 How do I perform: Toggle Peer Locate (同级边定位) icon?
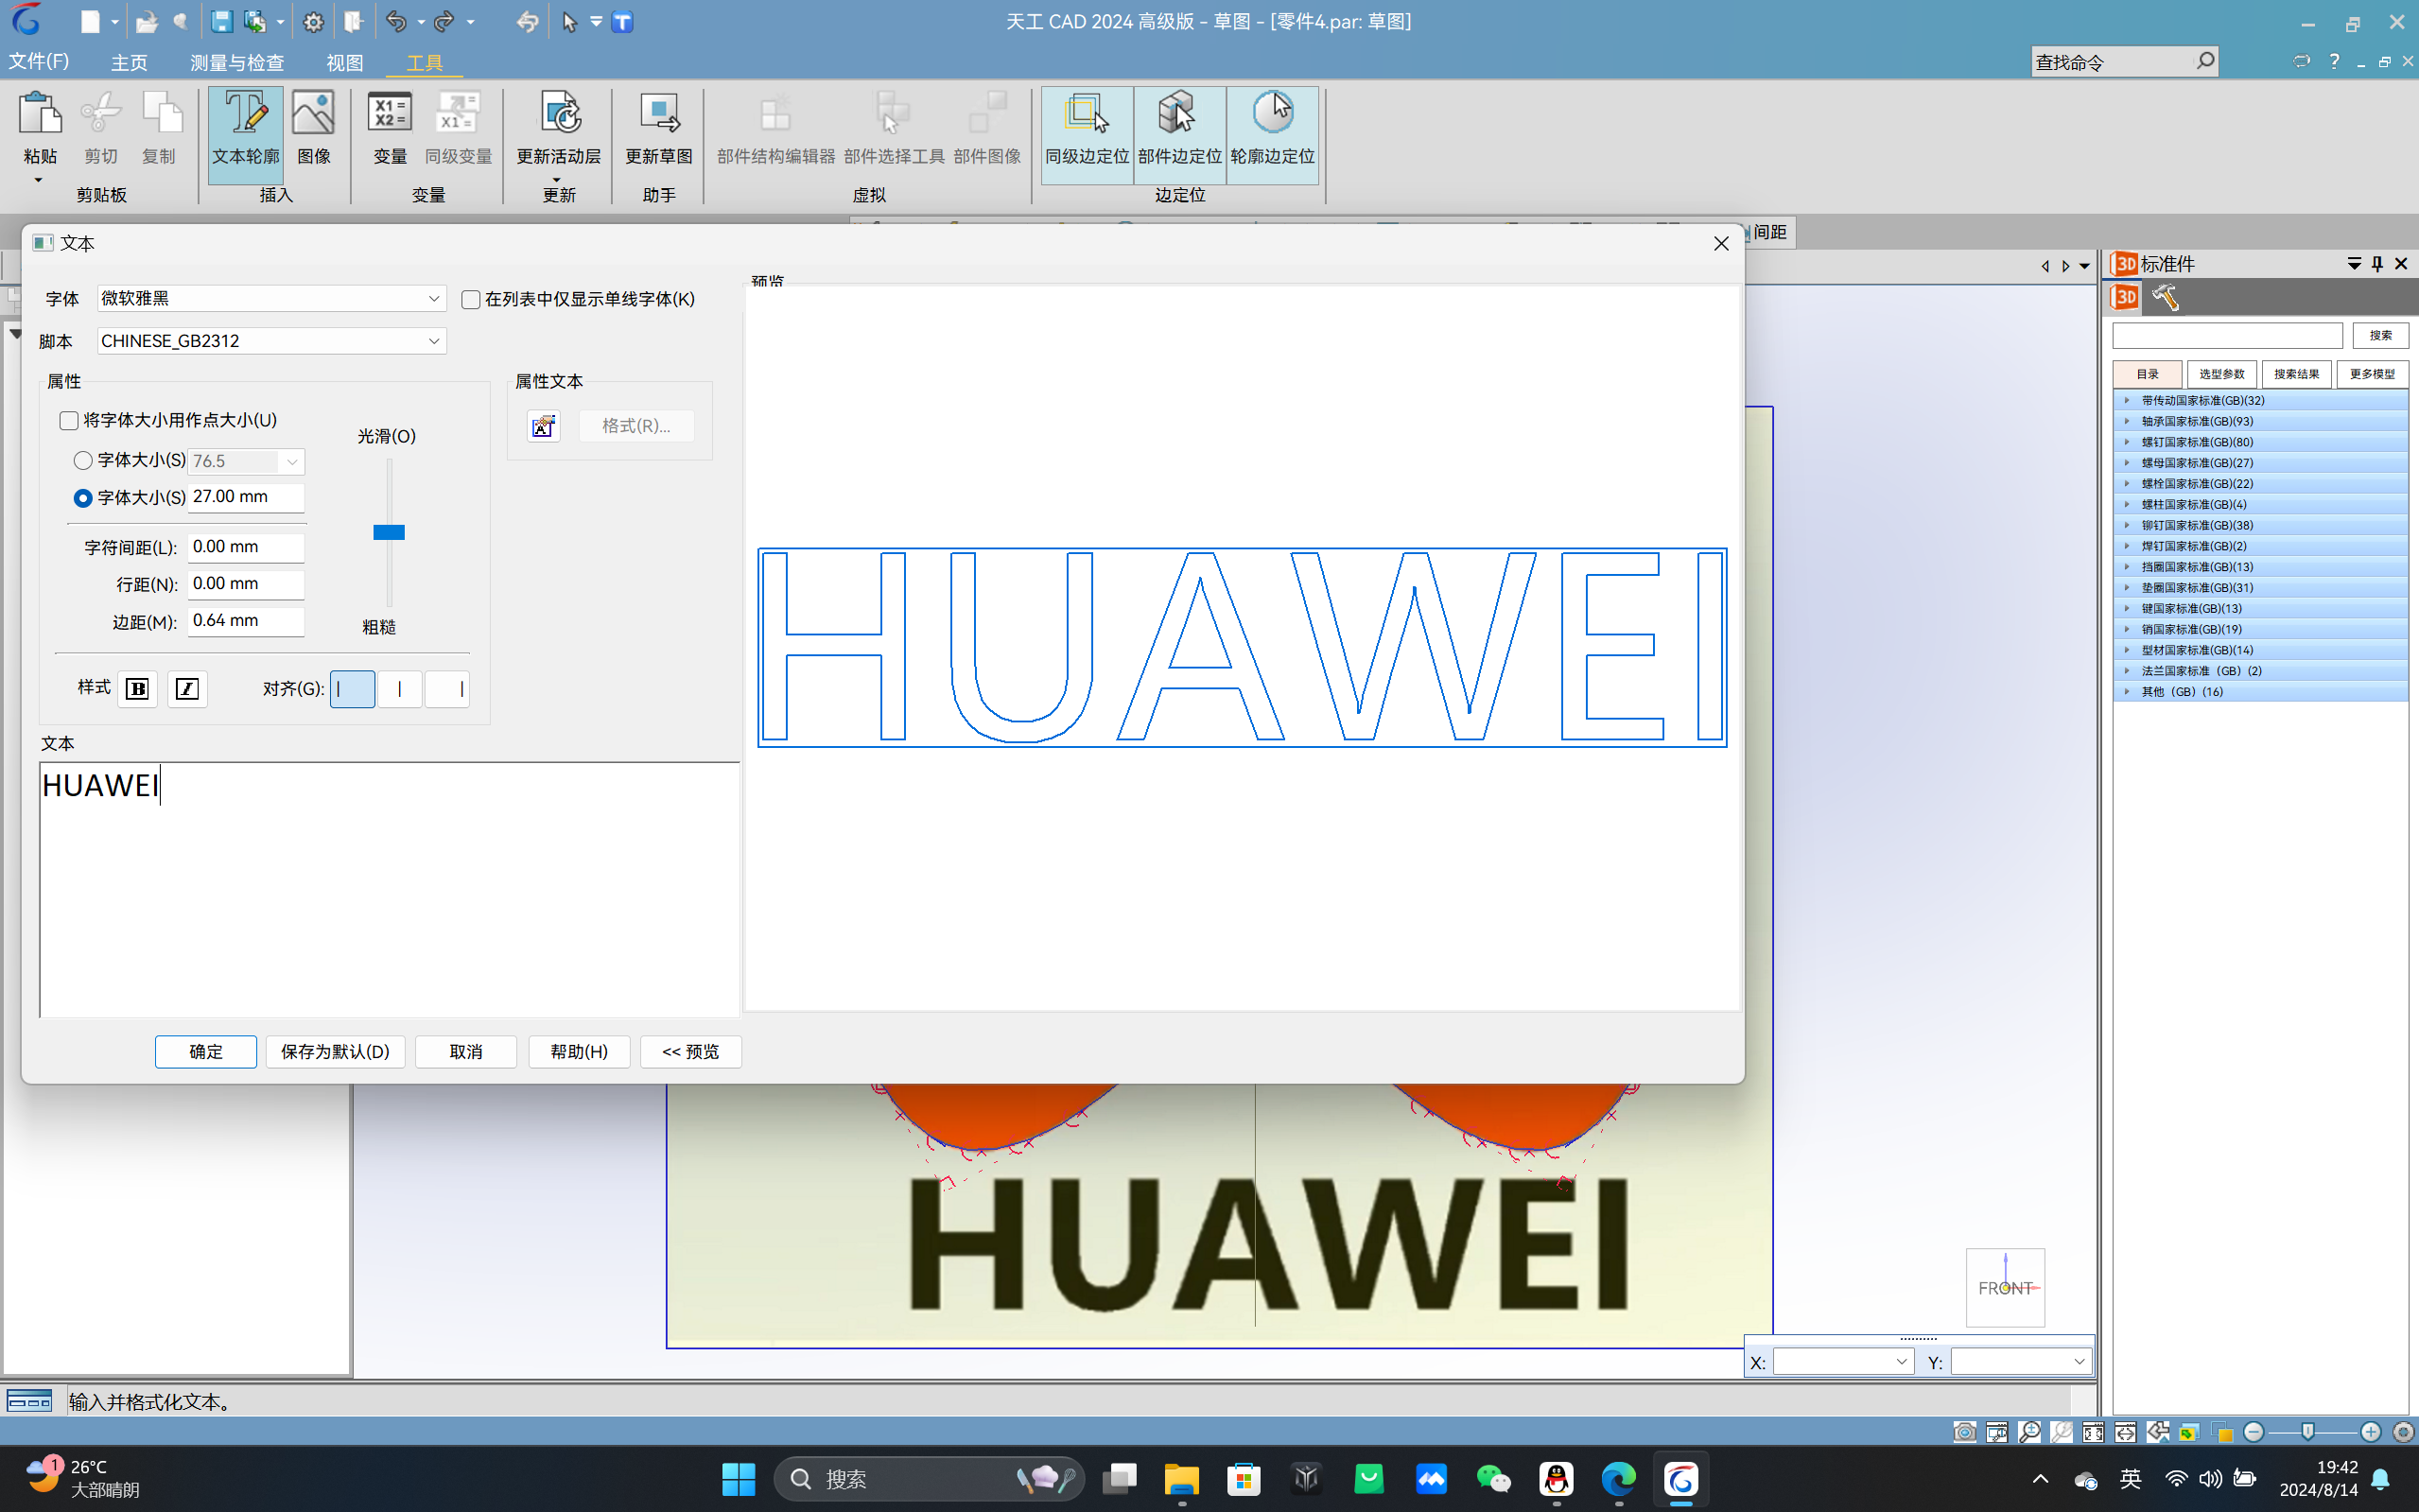pyautogui.click(x=1087, y=134)
